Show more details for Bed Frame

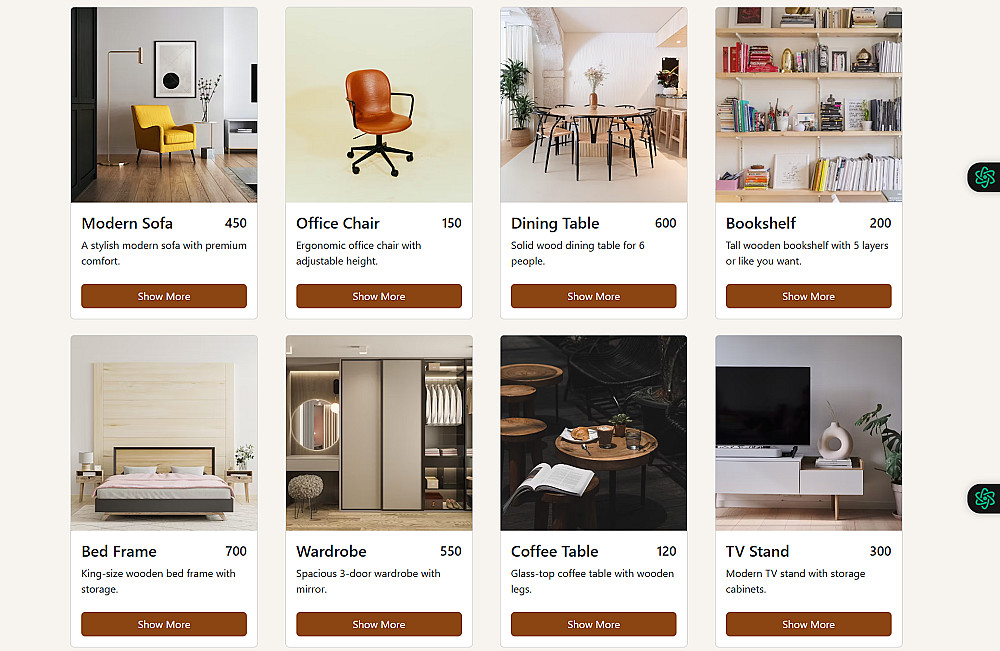[164, 624]
